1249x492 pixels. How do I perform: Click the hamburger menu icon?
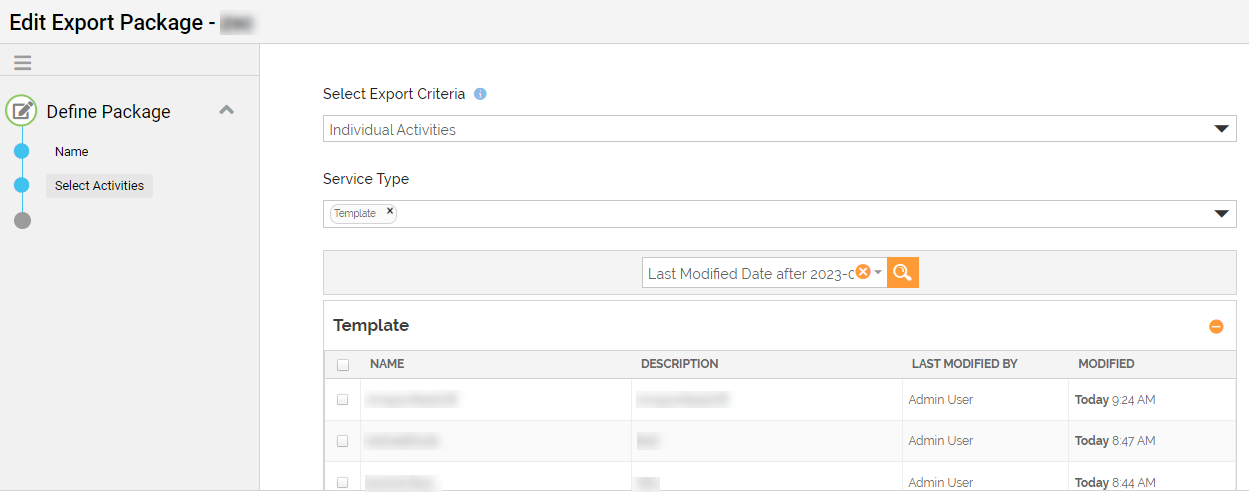[x=22, y=62]
